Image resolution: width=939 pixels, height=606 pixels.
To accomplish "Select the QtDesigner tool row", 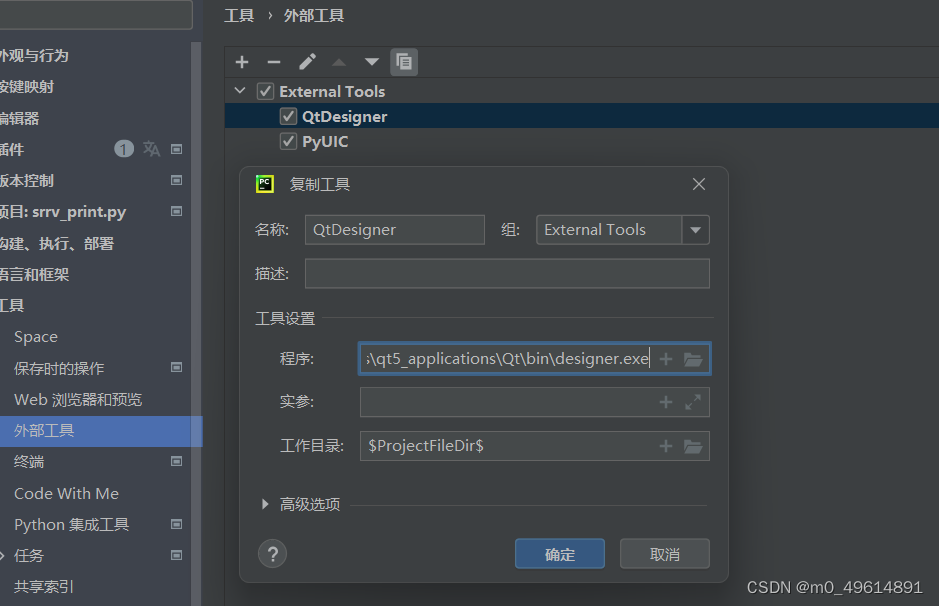I will click(581, 116).
